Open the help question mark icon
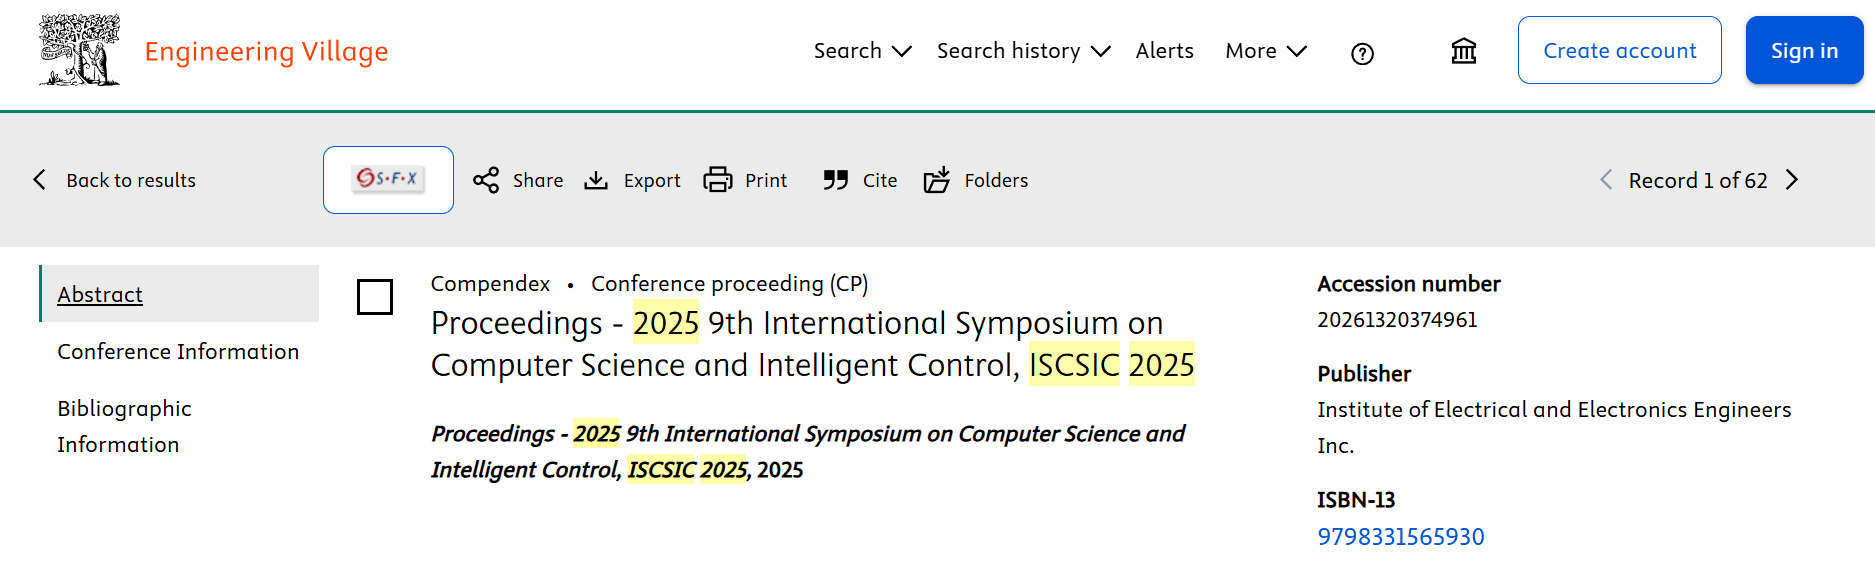 pos(1362,54)
